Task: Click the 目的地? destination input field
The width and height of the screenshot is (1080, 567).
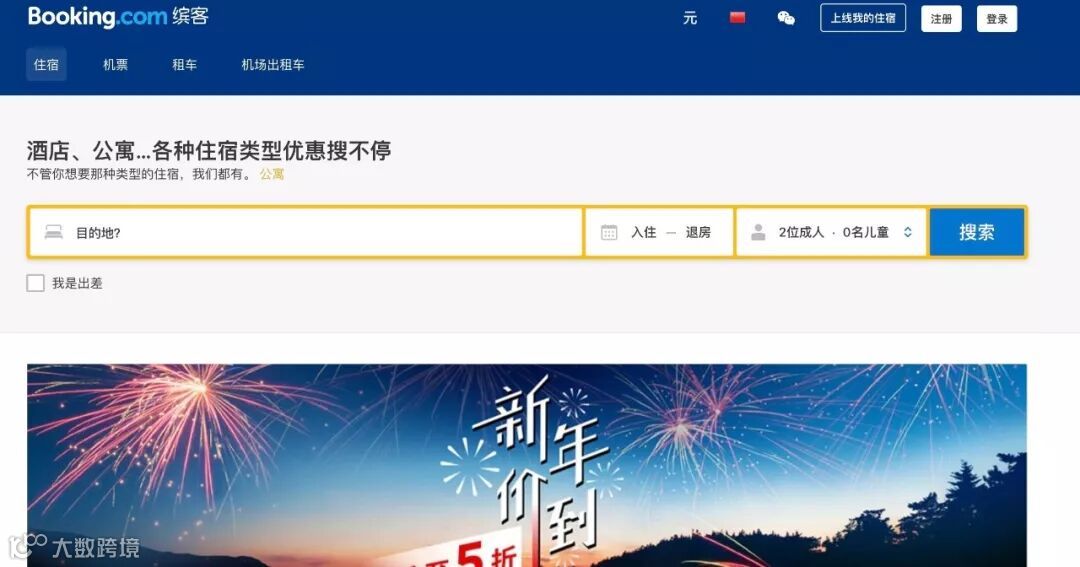Action: click(306, 232)
